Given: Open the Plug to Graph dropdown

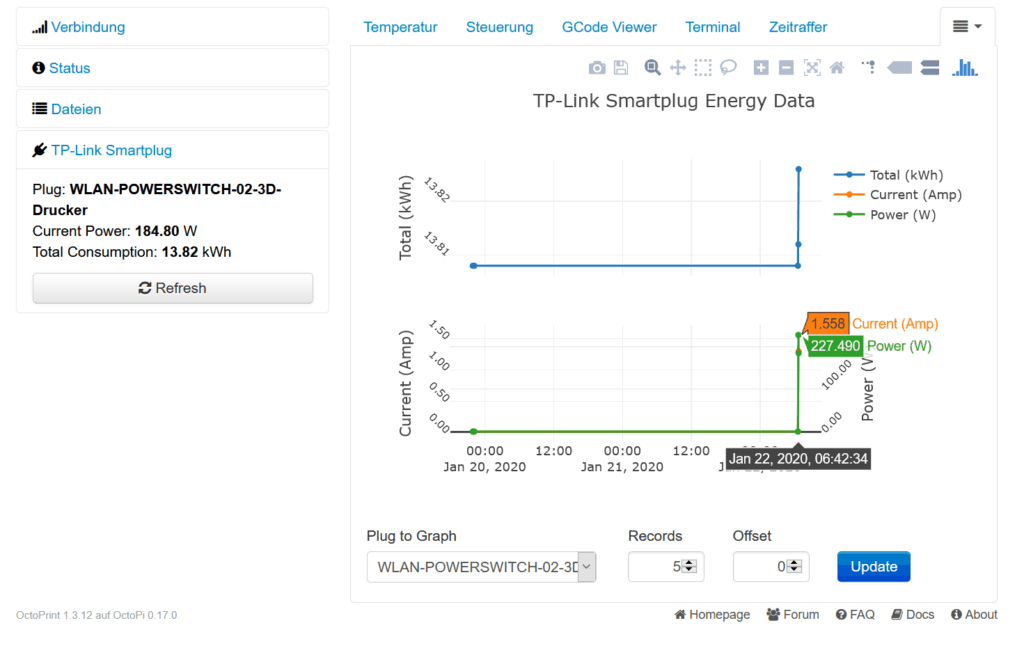Looking at the screenshot, I should 481,567.
